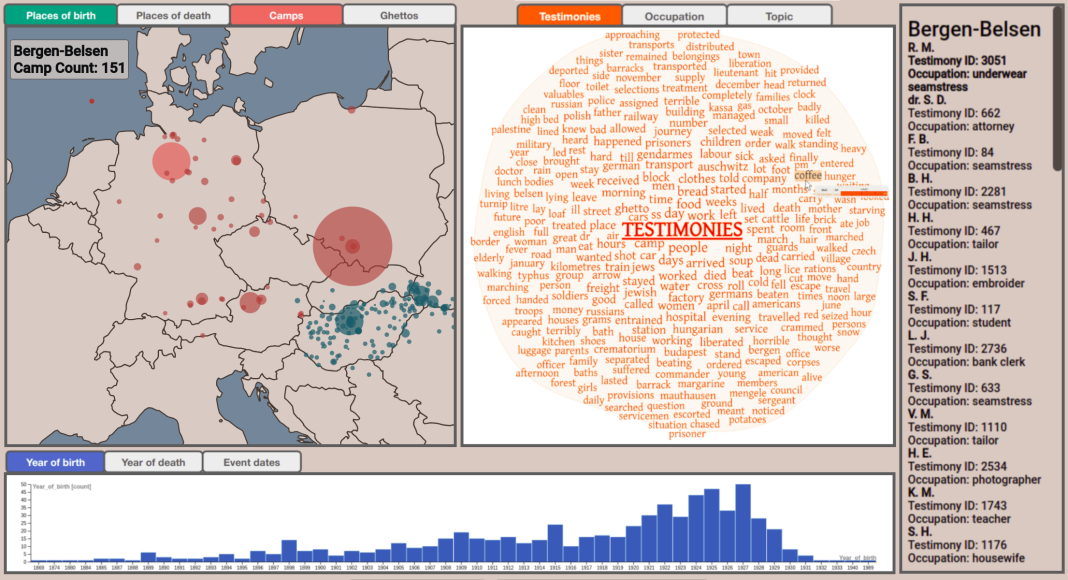Click the TESTIMONIES center word in cloud
The width and height of the screenshot is (1068, 580).
[x=682, y=229]
